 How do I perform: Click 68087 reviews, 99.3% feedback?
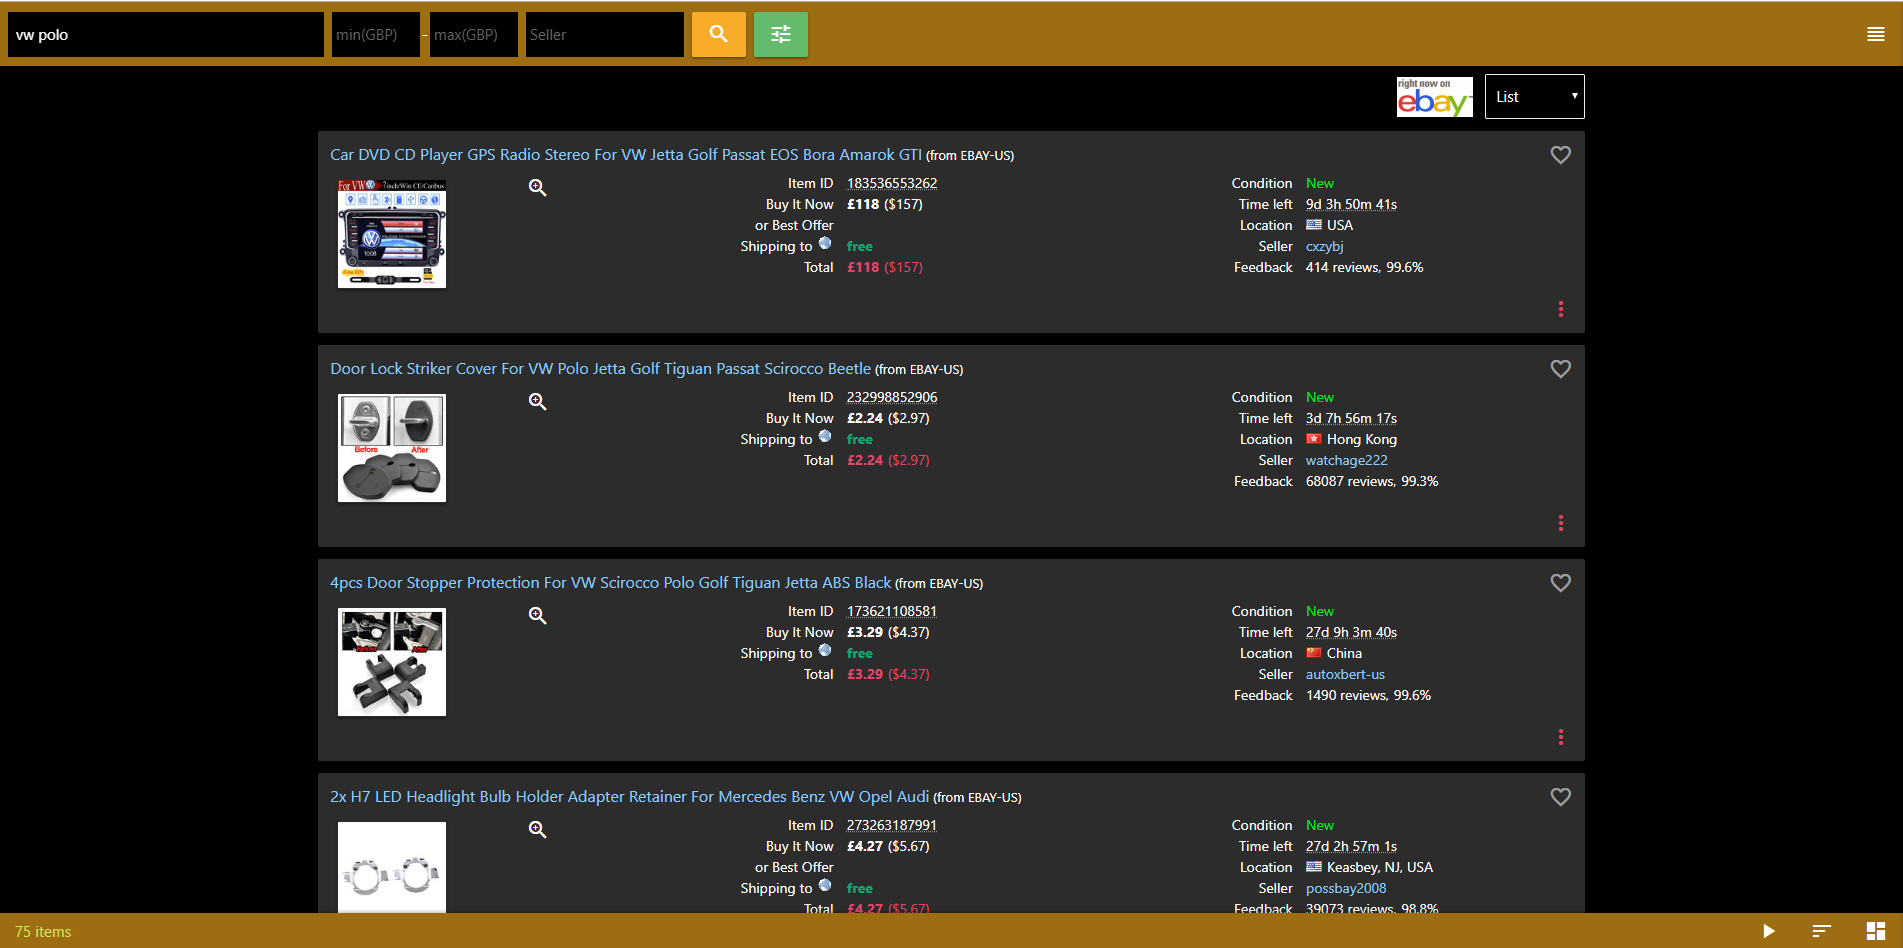click(x=1372, y=481)
